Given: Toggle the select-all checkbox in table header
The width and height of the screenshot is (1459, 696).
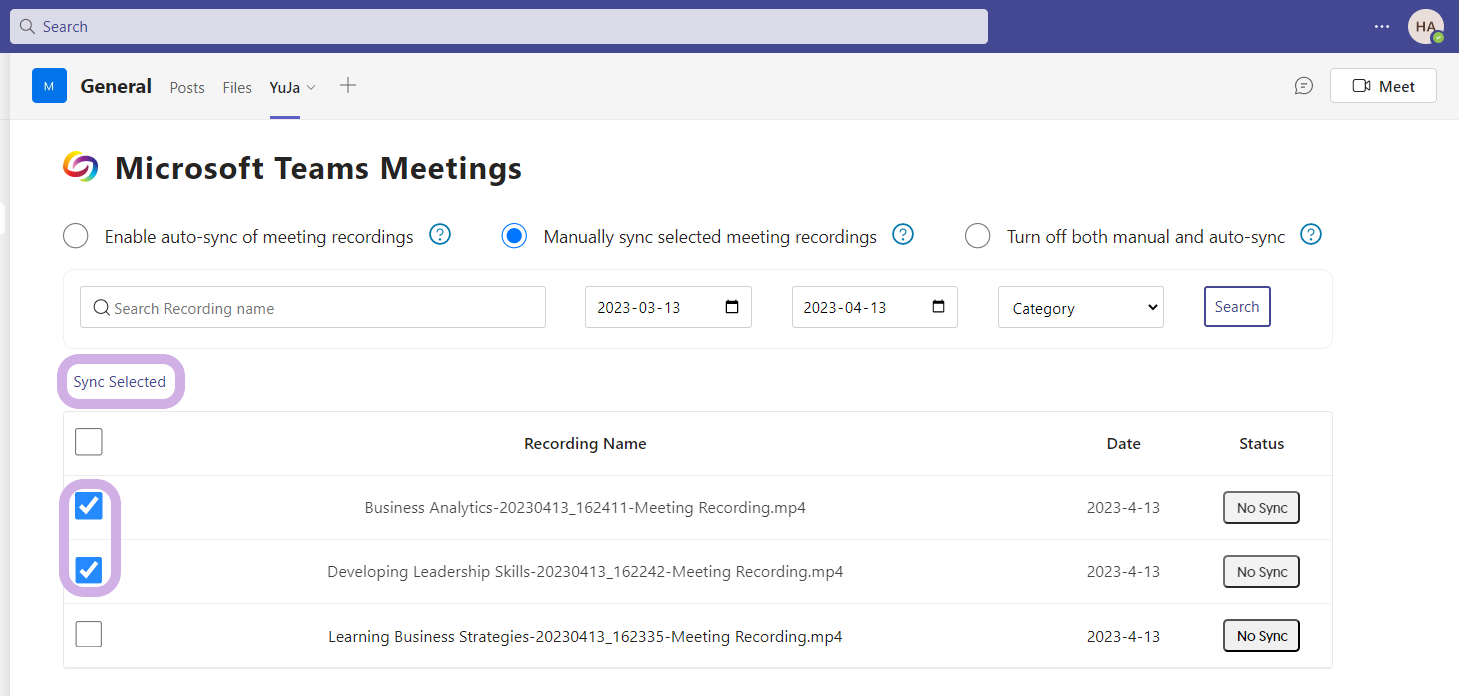Looking at the screenshot, I should click(89, 442).
